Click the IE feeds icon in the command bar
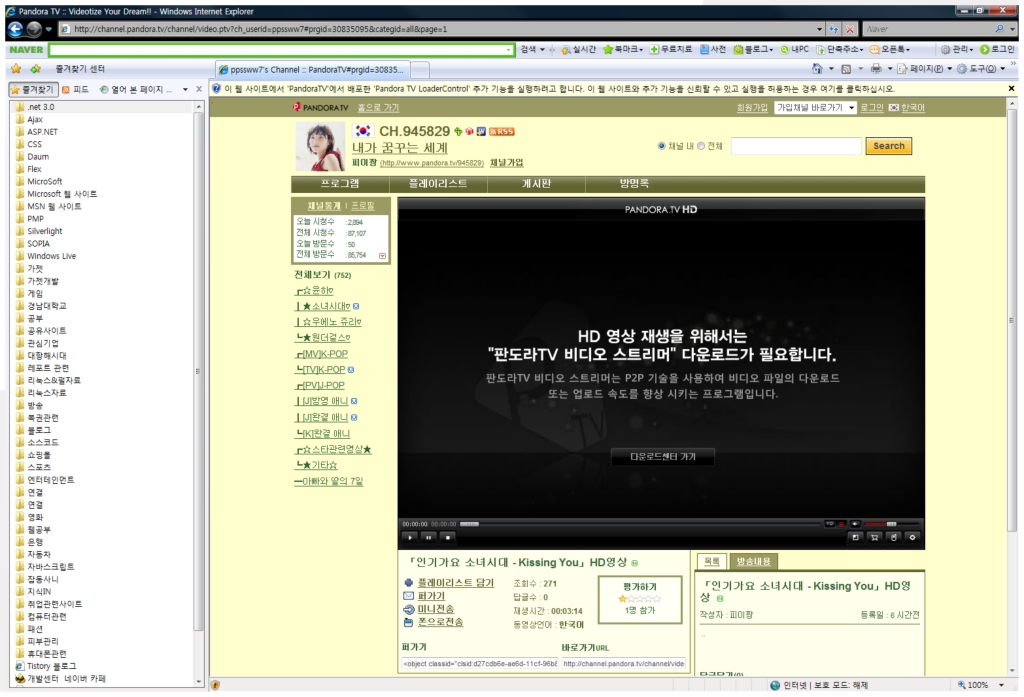 pyautogui.click(x=846, y=69)
